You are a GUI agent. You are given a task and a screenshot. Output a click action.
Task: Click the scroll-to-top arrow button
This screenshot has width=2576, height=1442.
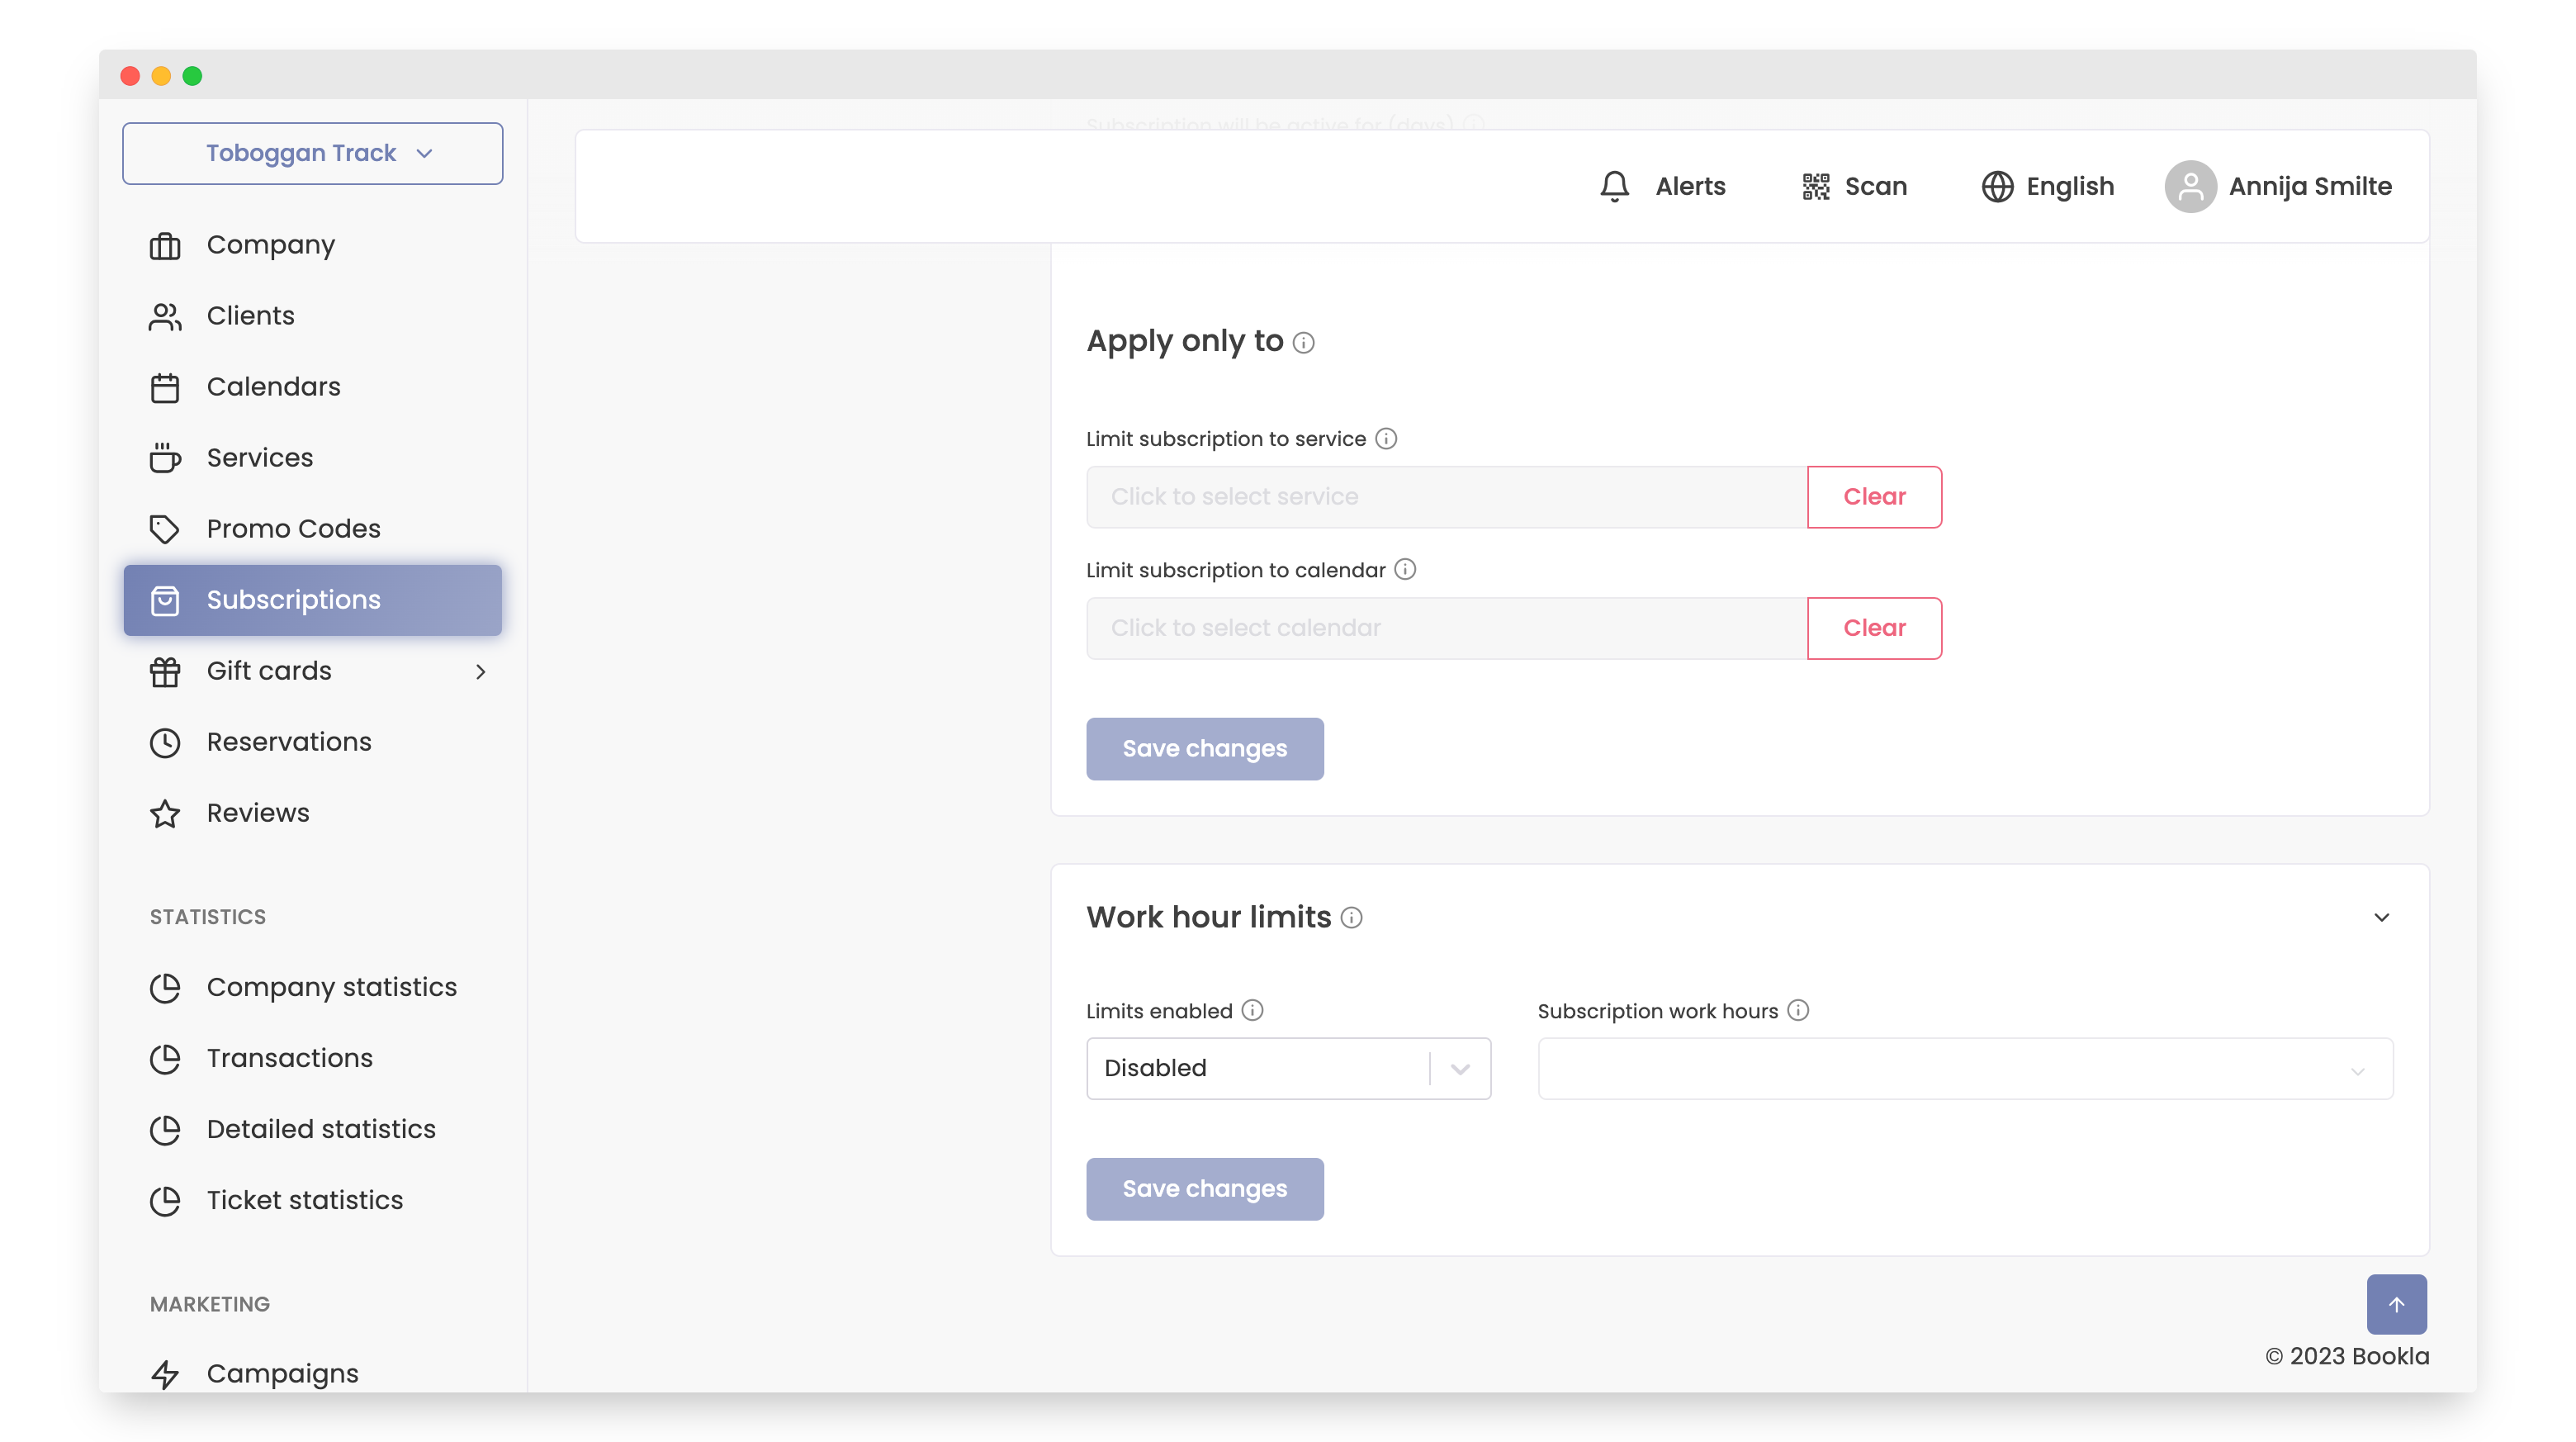coord(2396,1304)
